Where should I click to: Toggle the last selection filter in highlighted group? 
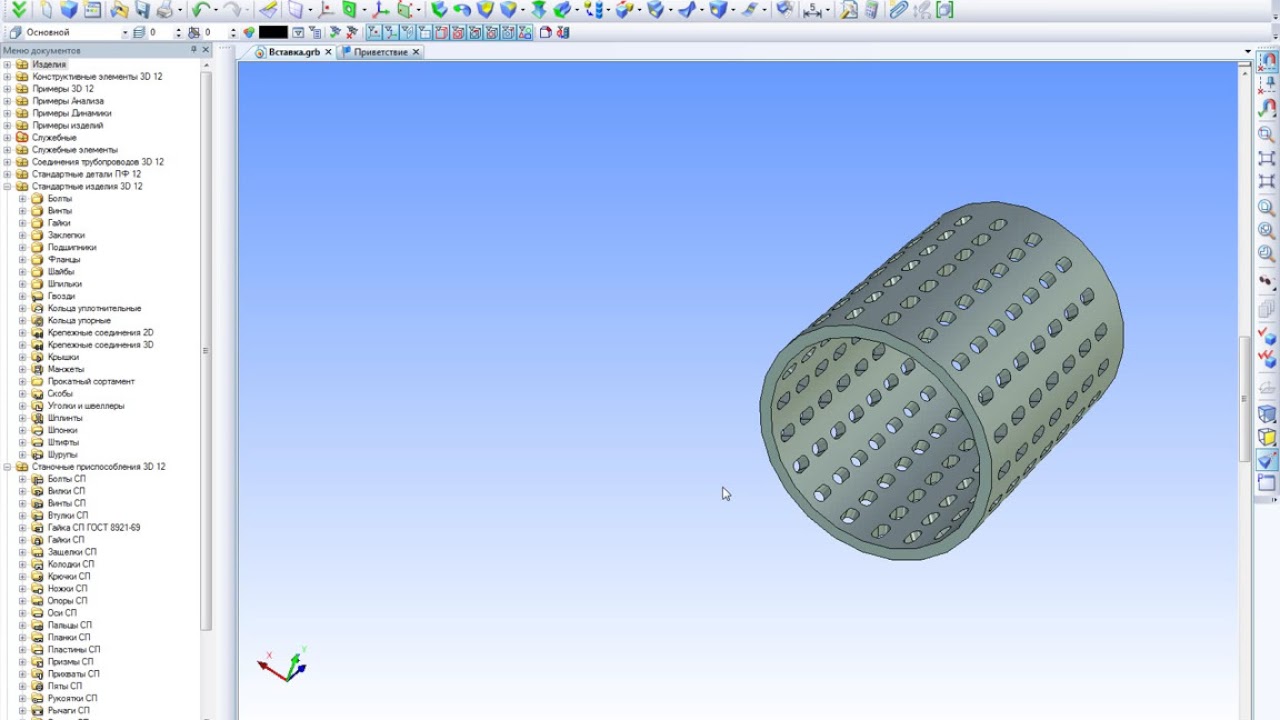(524, 32)
